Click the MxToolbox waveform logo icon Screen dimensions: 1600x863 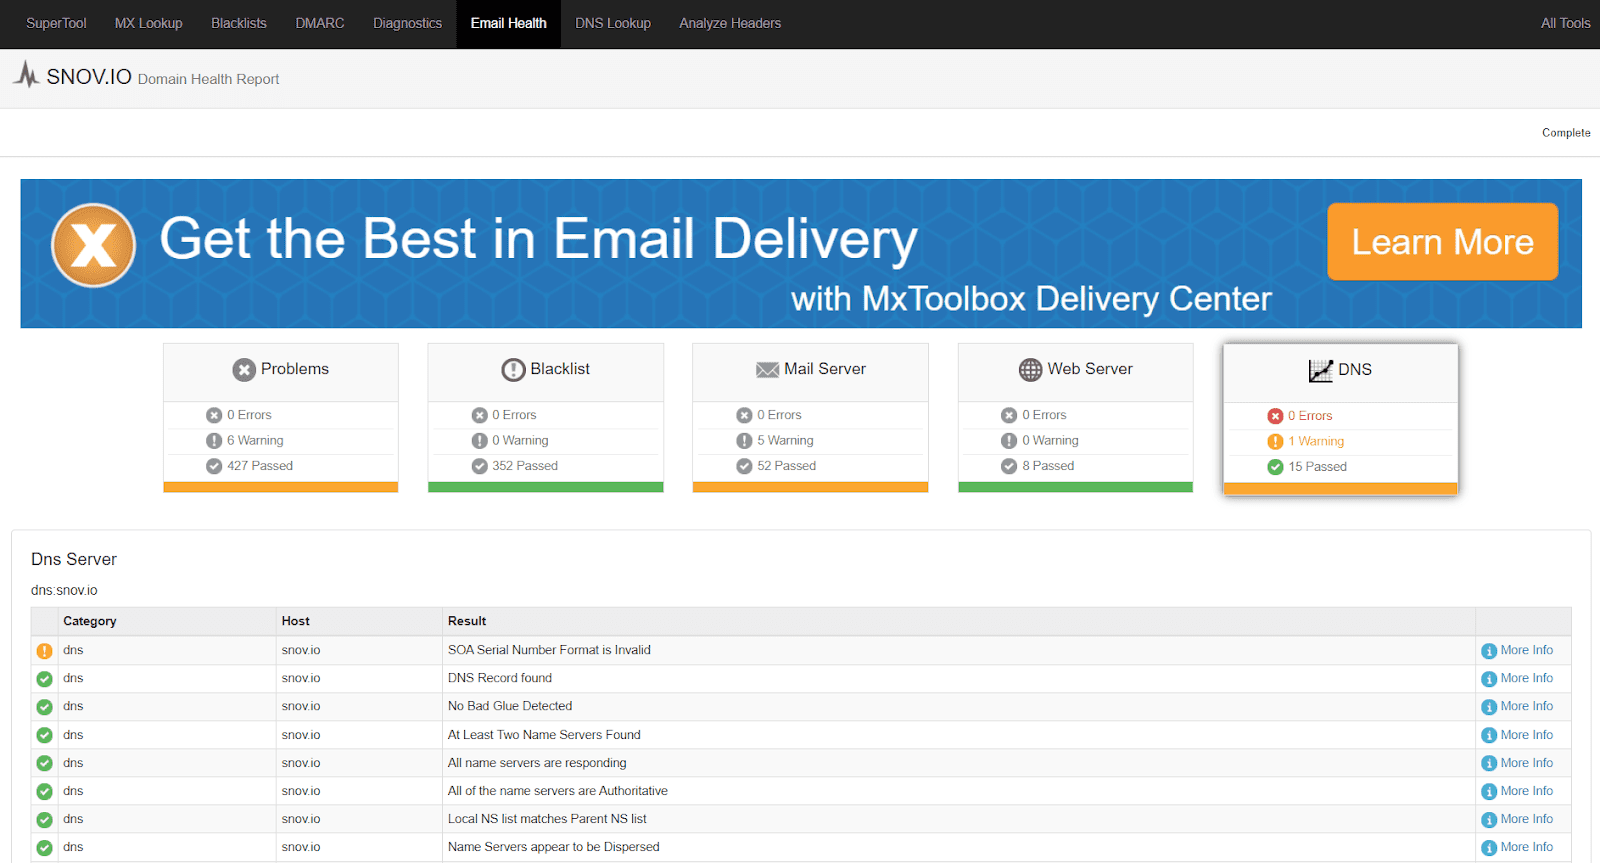pos(27,75)
